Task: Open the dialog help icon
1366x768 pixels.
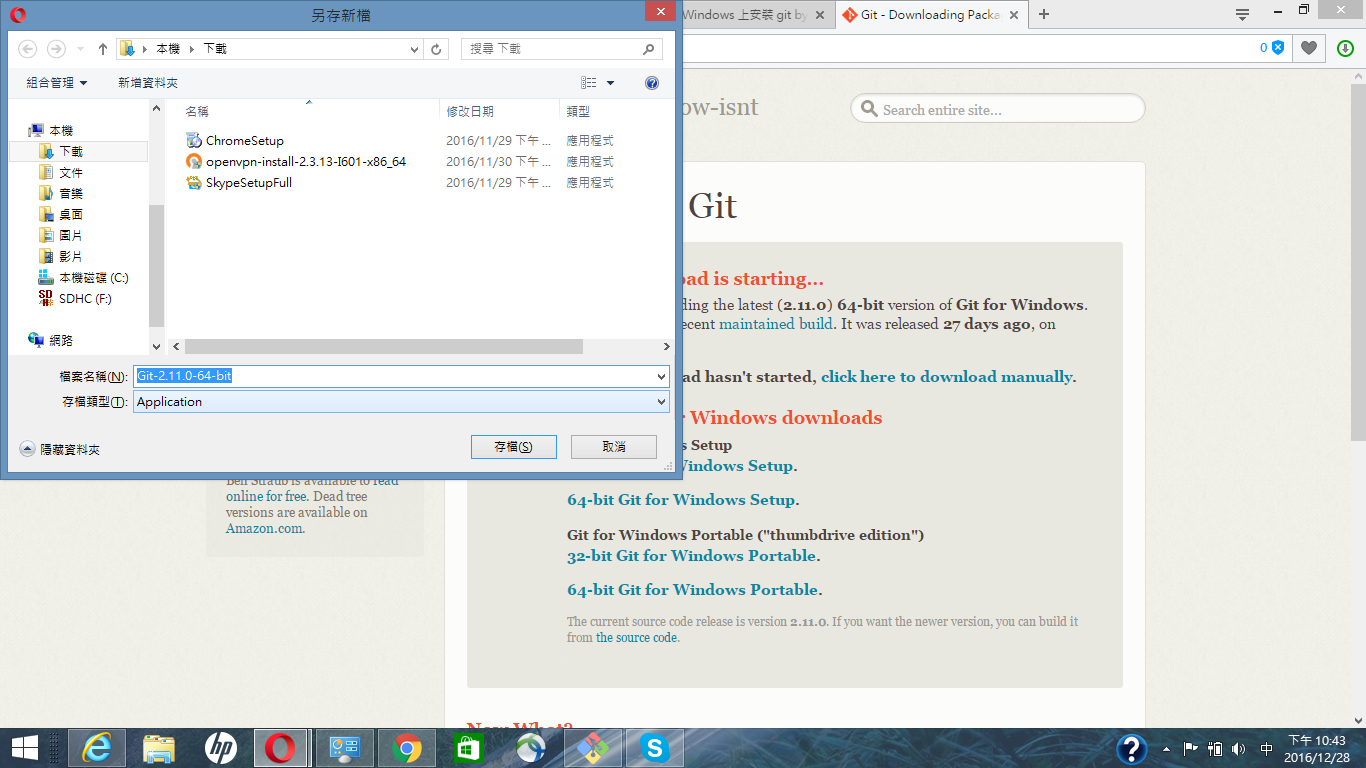Action: (652, 83)
